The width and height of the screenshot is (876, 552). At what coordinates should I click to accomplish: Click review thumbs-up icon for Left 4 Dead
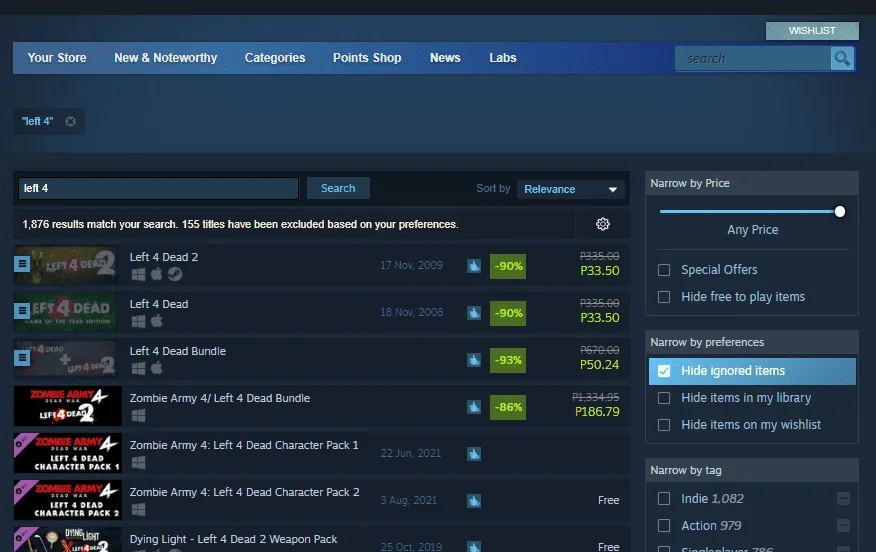(x=474, y=313)
